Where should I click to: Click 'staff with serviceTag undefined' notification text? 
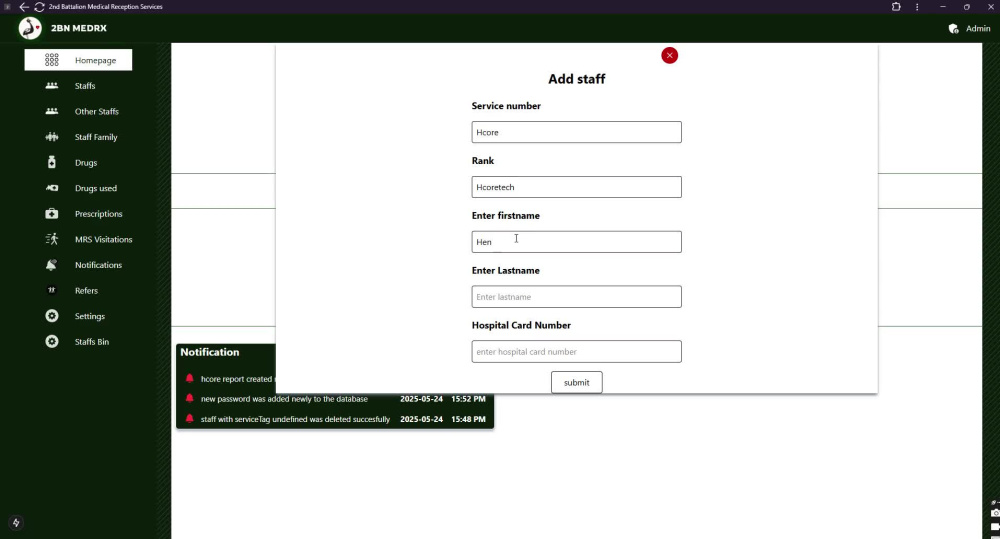(295, 419)
